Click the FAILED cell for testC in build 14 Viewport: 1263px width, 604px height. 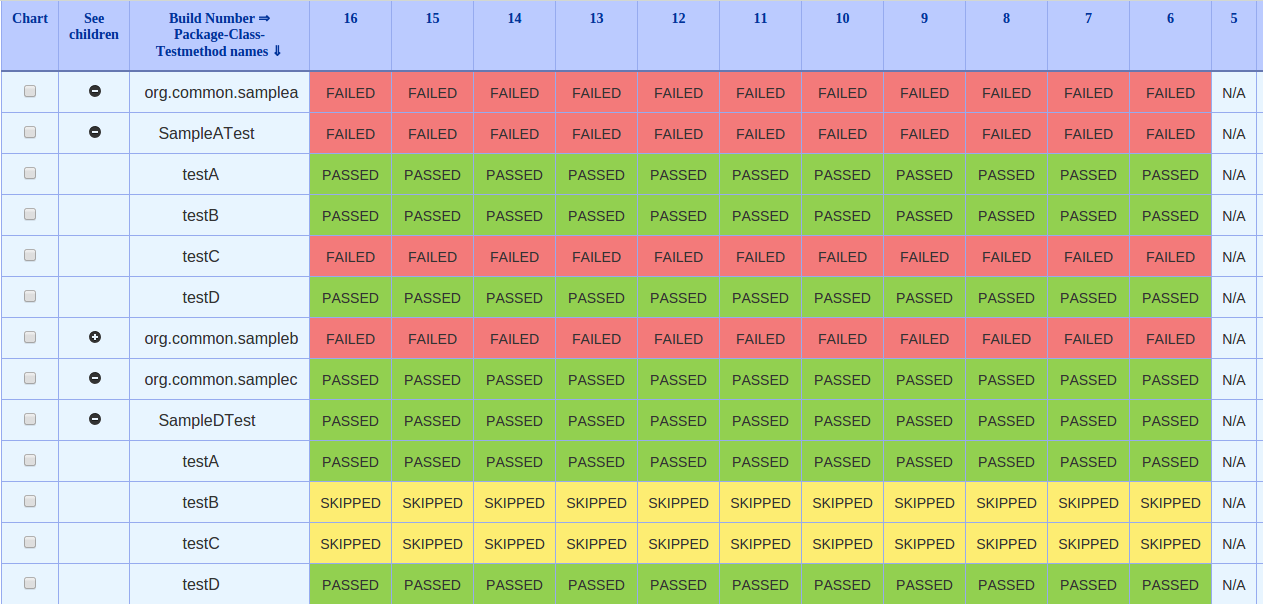[x=514, y=256]
